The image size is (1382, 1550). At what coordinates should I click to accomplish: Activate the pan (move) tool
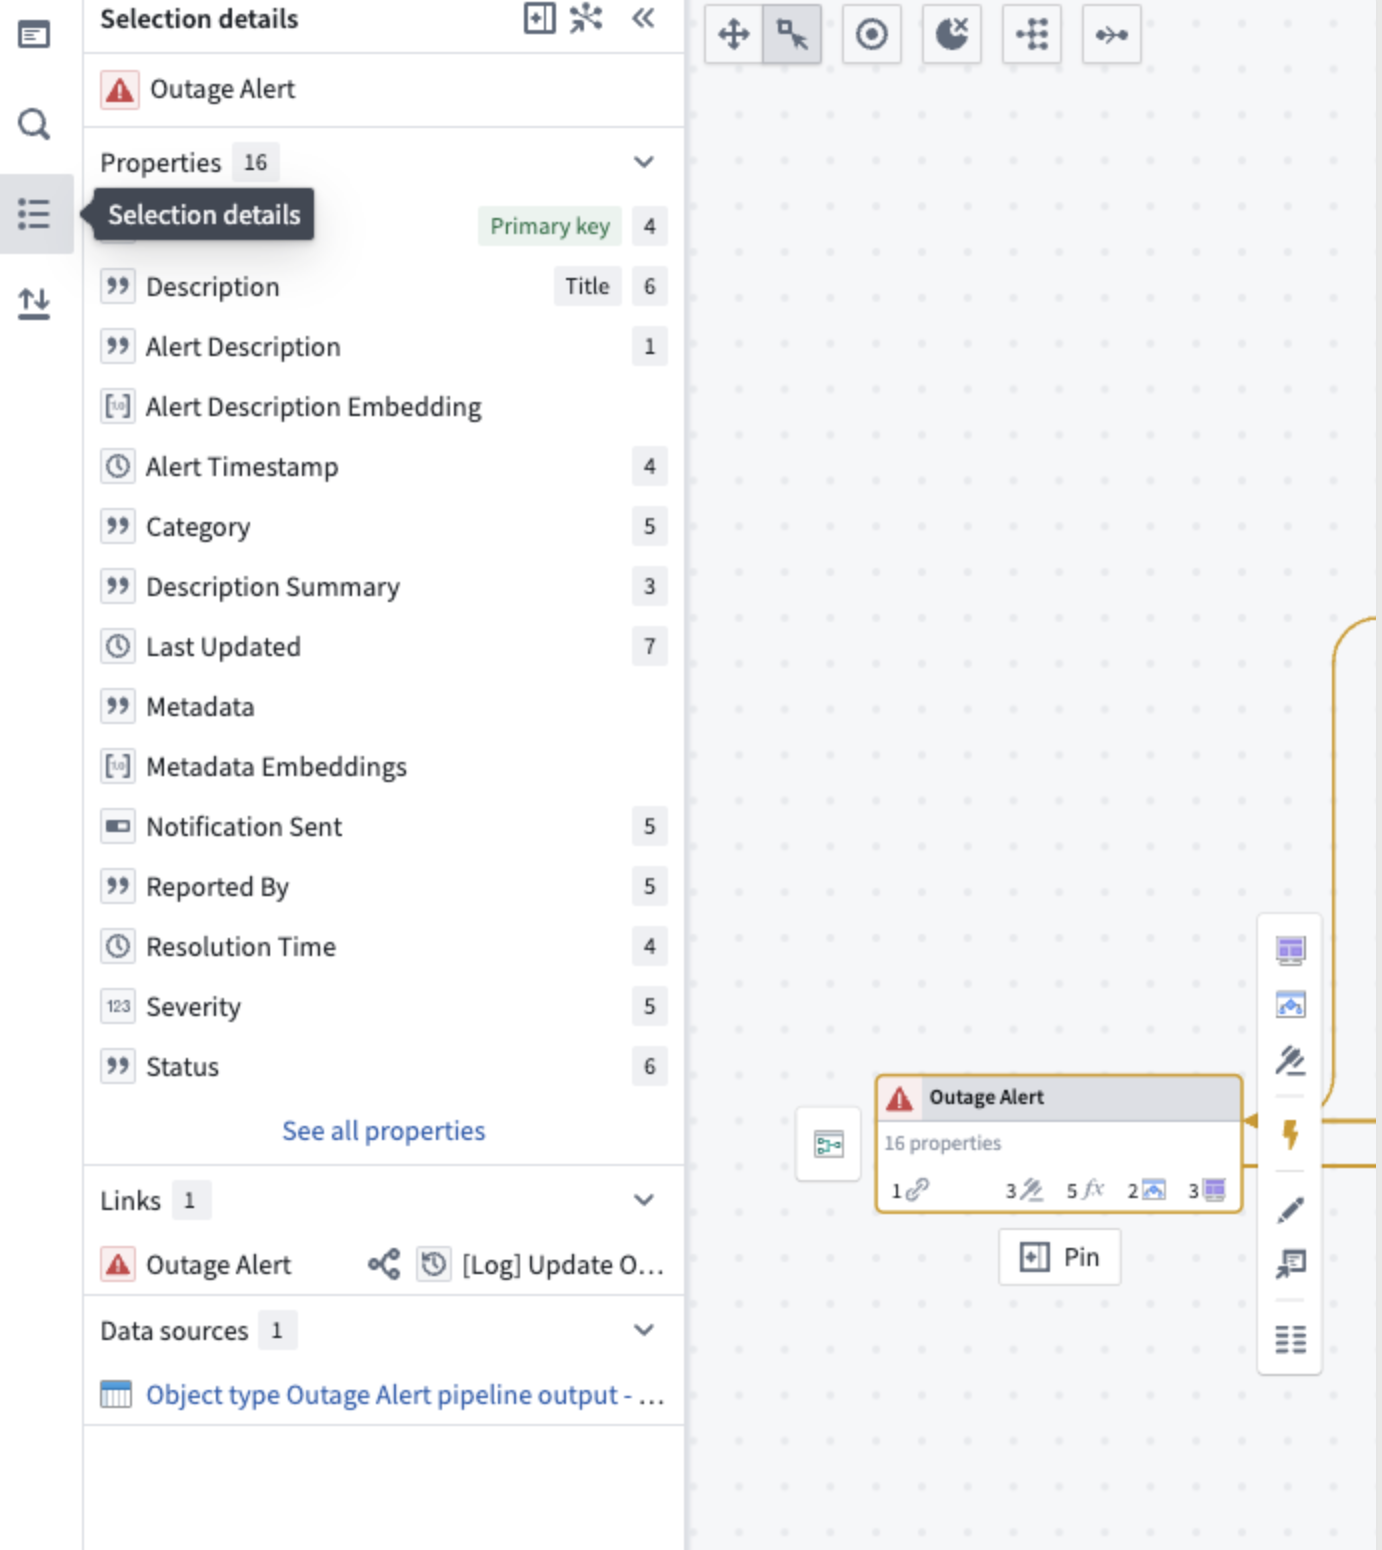(734, 35)
